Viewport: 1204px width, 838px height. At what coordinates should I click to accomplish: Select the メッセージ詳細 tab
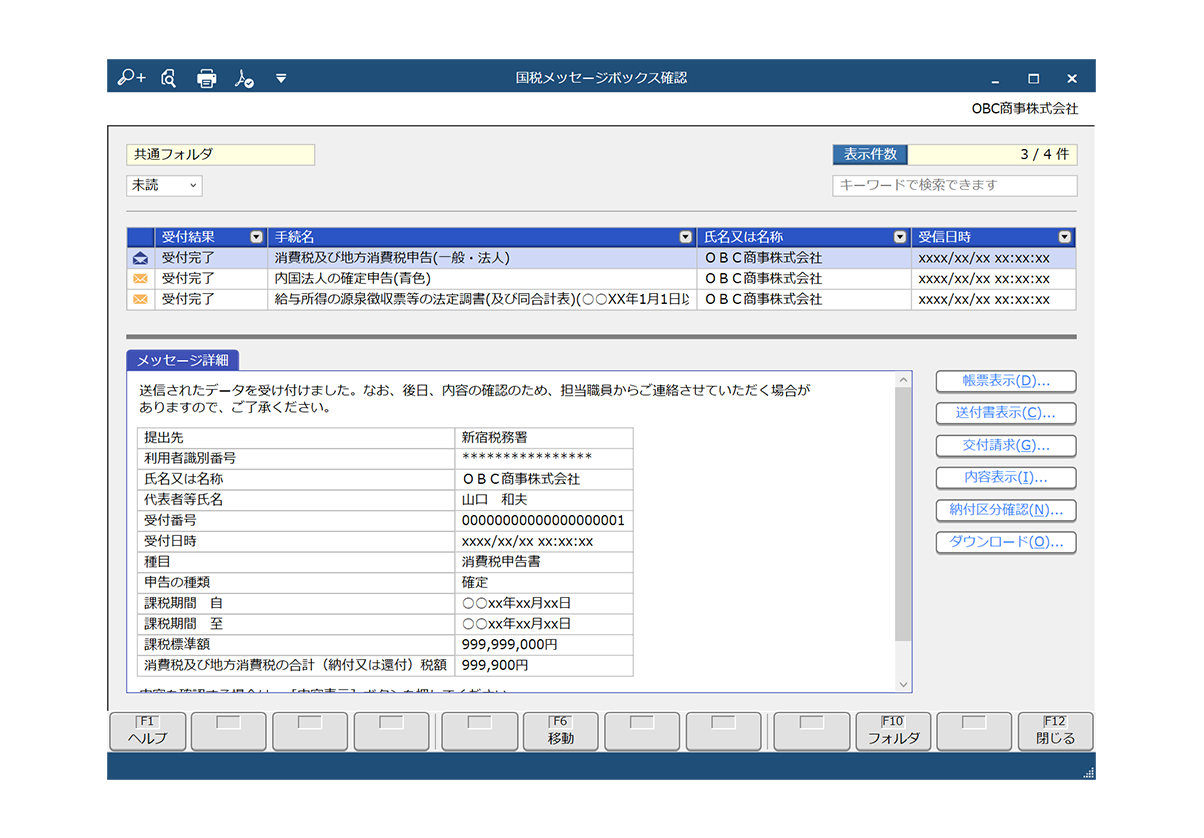coord(182,361)
